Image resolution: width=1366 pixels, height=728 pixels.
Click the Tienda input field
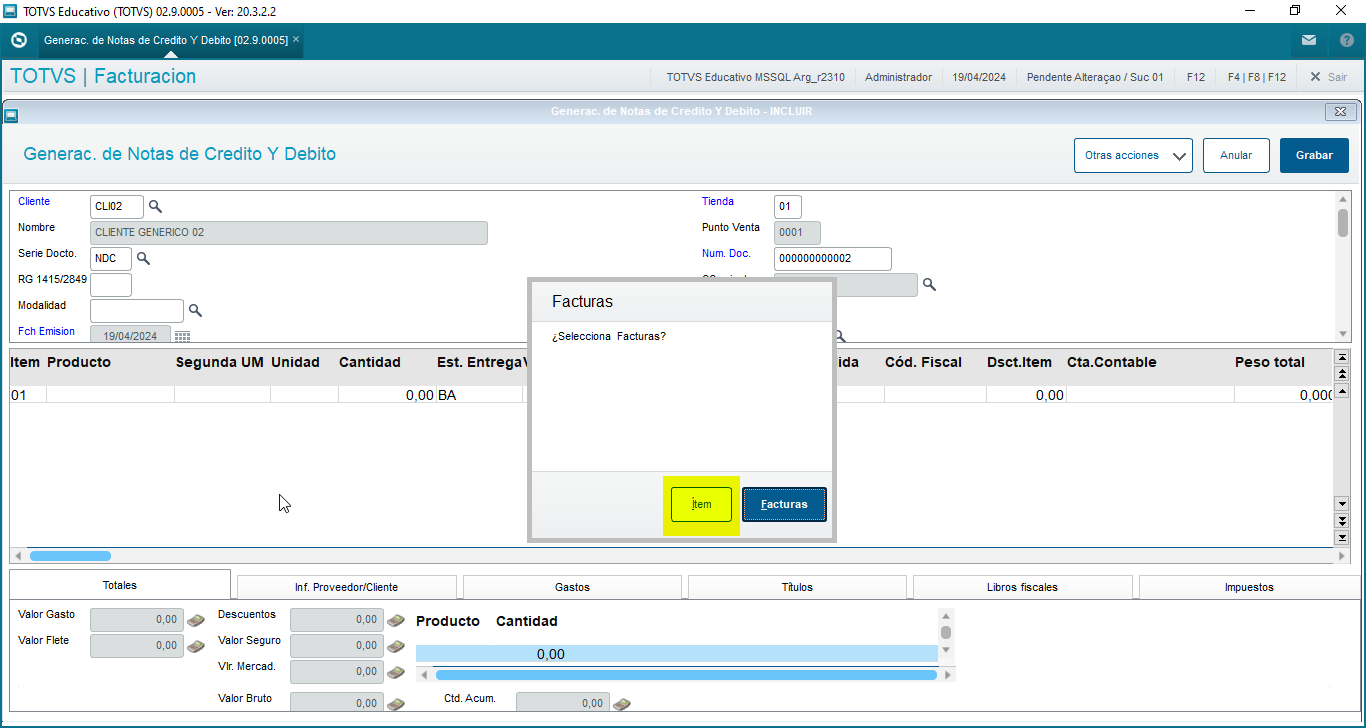pyautogui.click(x=787, y=206)
